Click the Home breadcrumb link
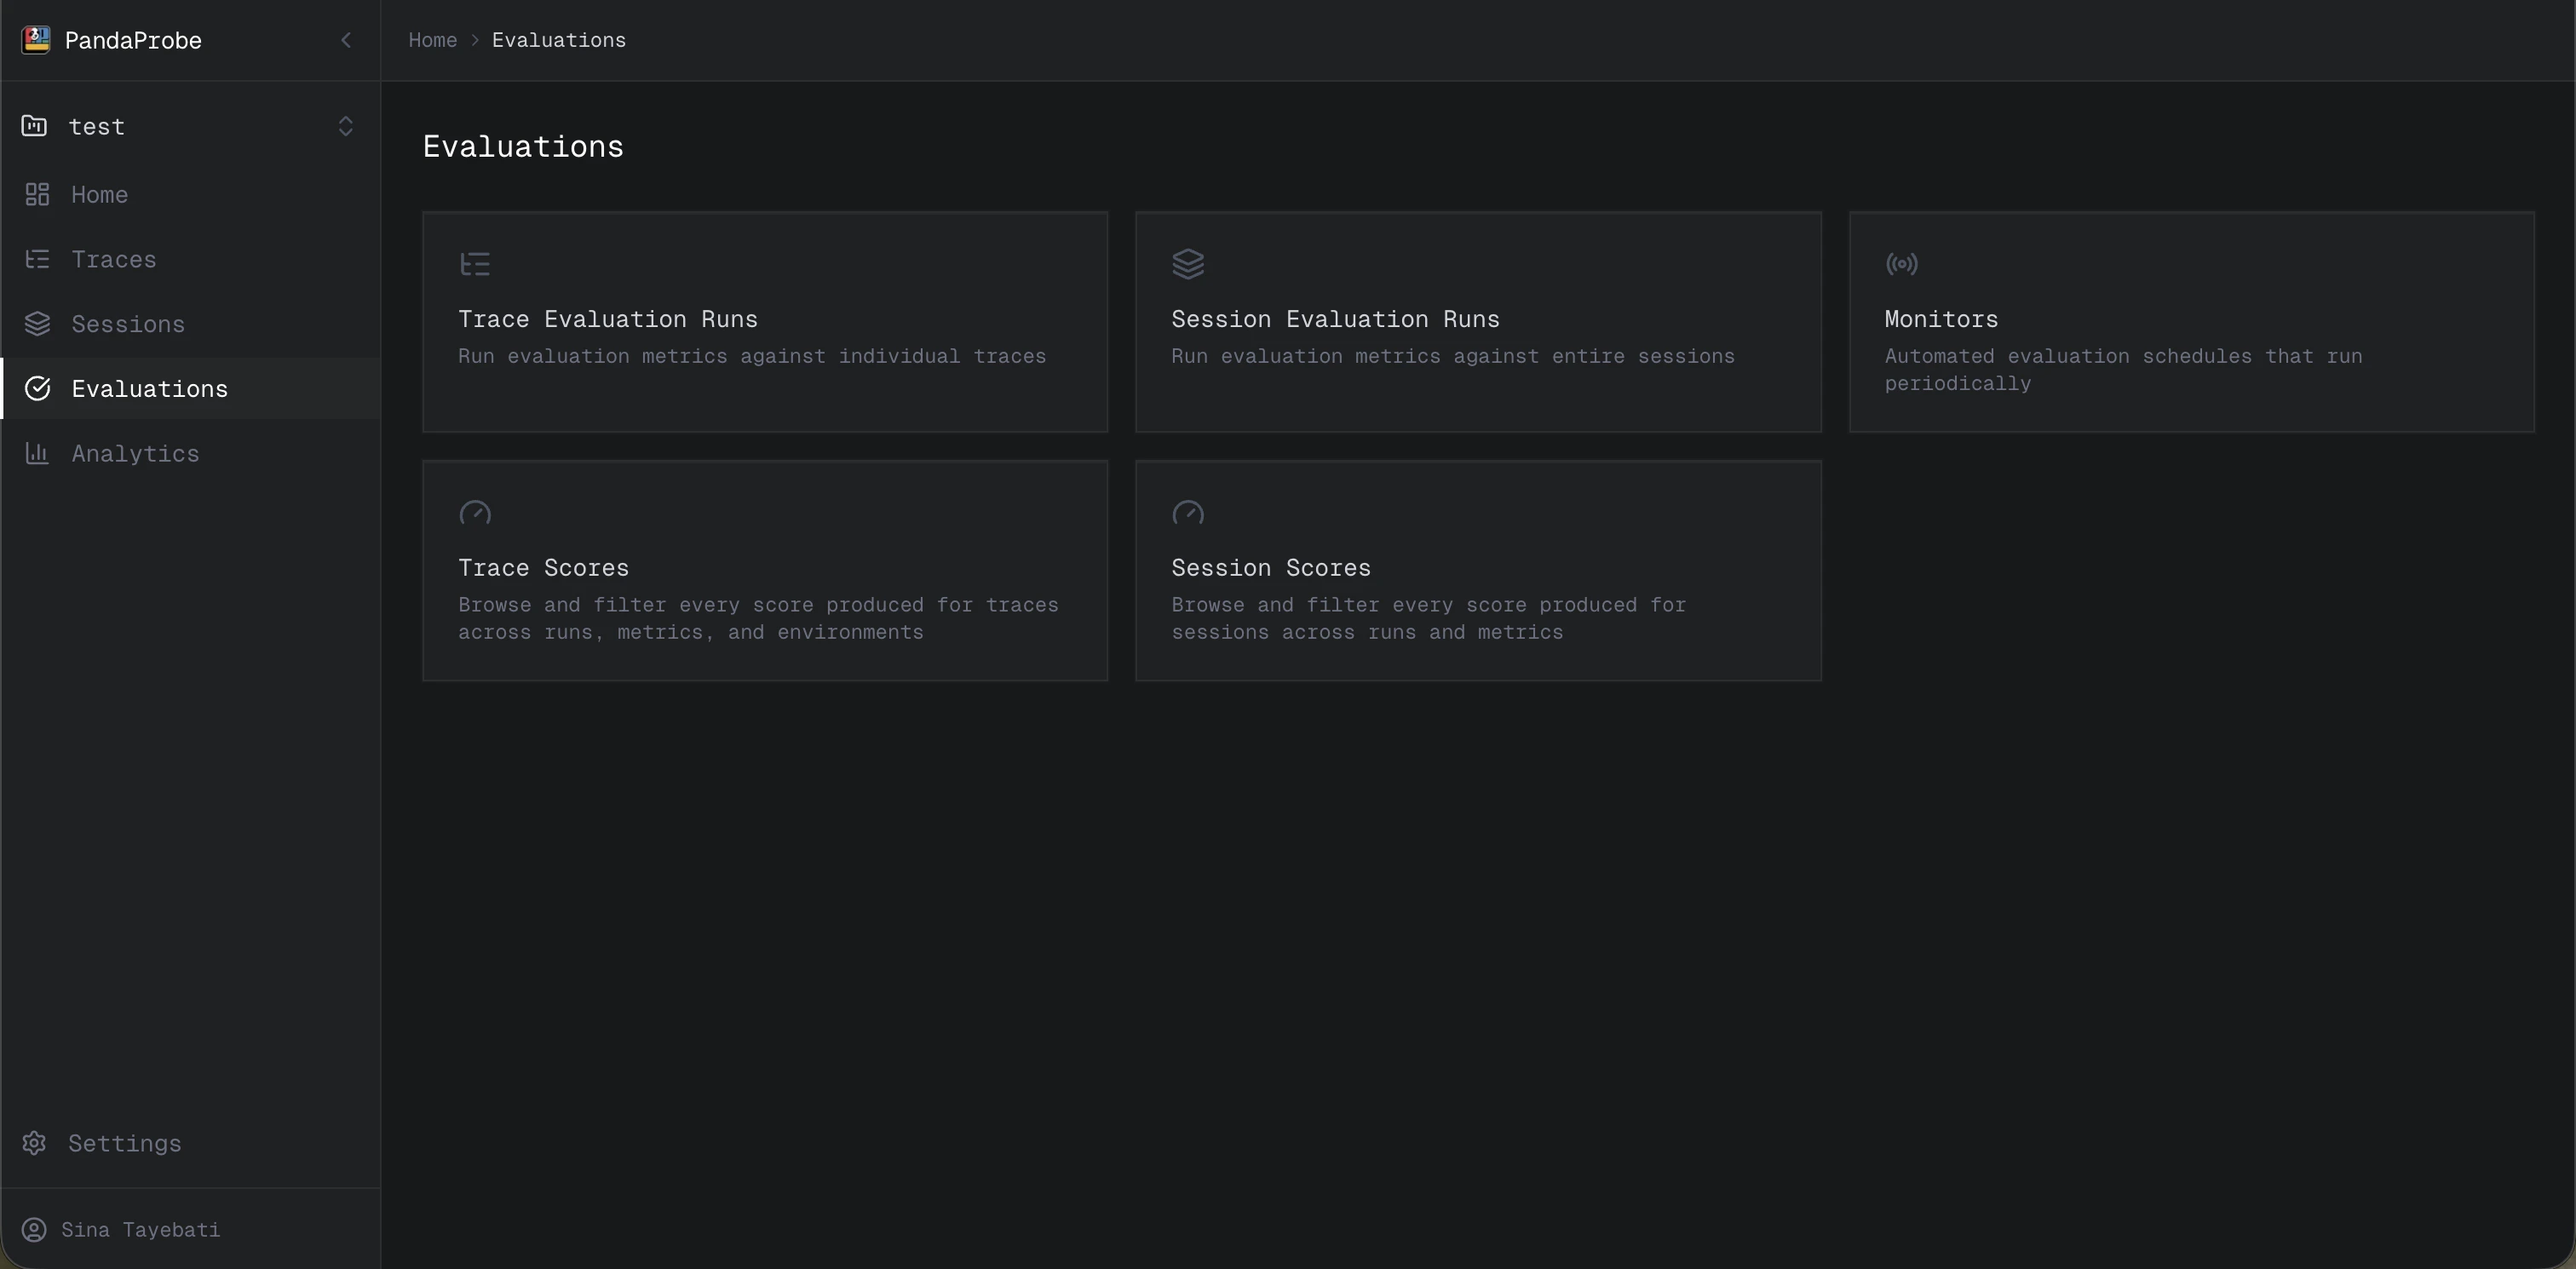 pyautogui.click(x=432, y=40)
